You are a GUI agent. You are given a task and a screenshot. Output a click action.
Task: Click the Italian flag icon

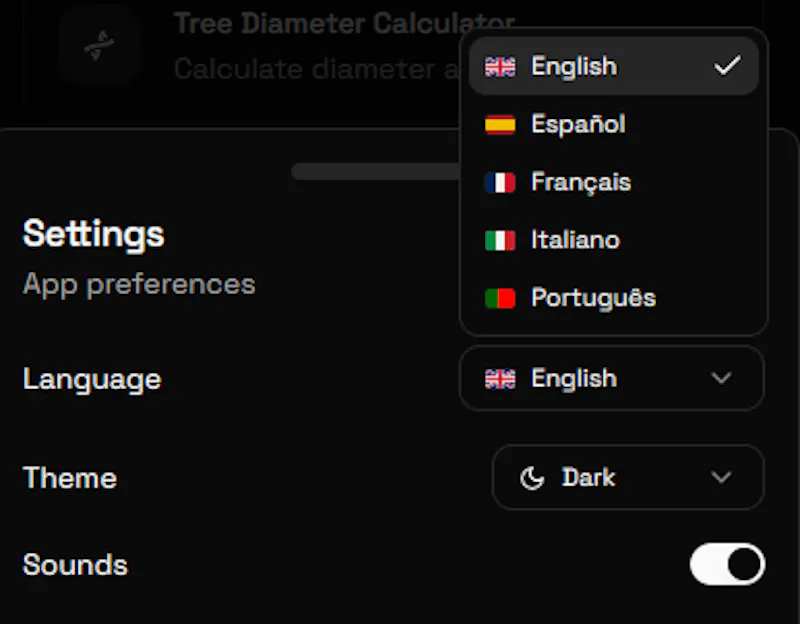(500, 240)
